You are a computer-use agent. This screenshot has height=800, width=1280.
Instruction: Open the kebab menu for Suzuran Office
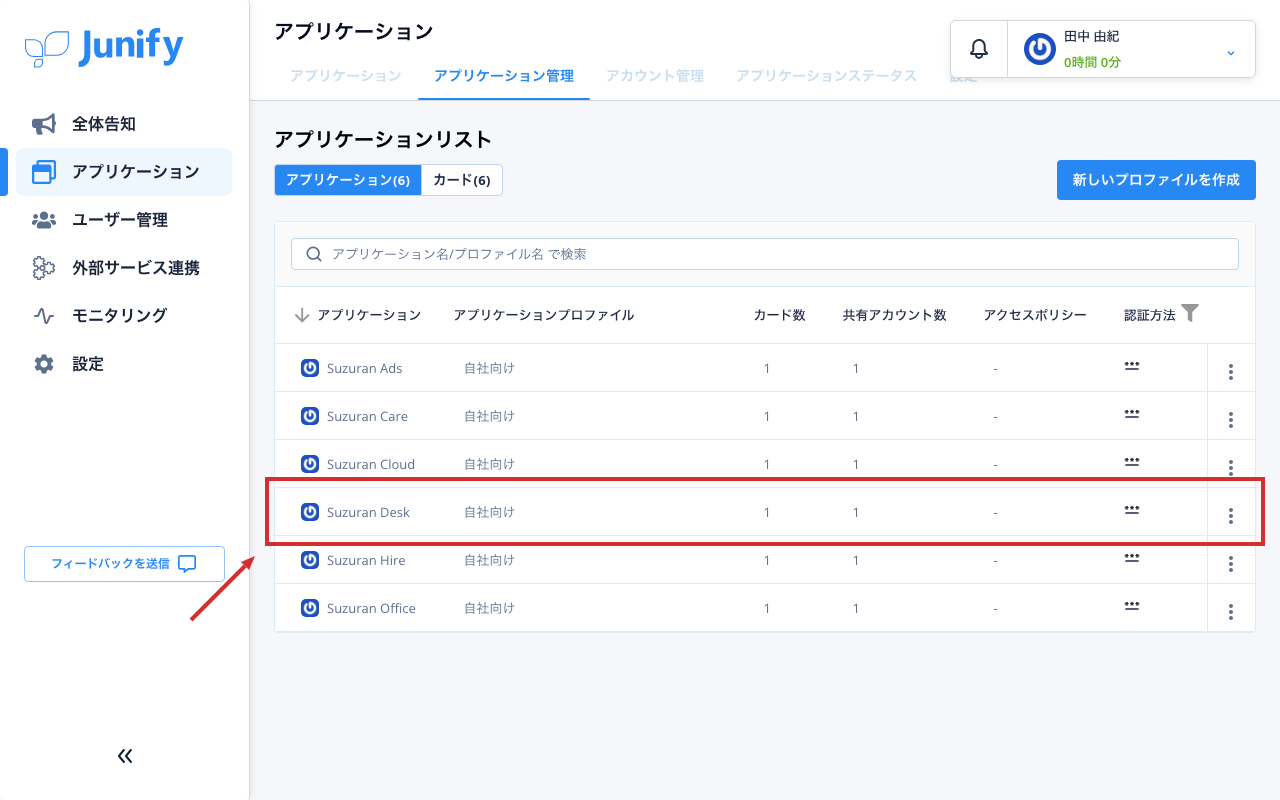1231,612
